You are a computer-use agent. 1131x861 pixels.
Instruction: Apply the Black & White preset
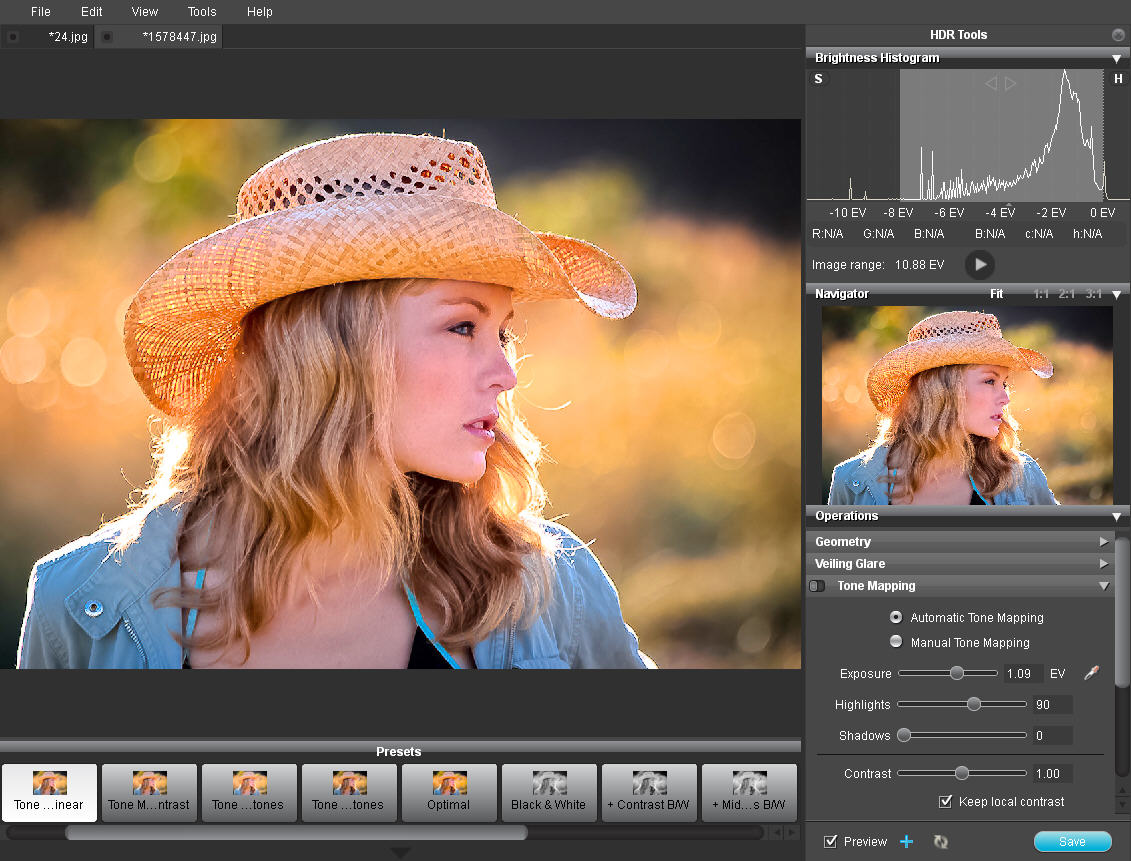coord(549,793)
